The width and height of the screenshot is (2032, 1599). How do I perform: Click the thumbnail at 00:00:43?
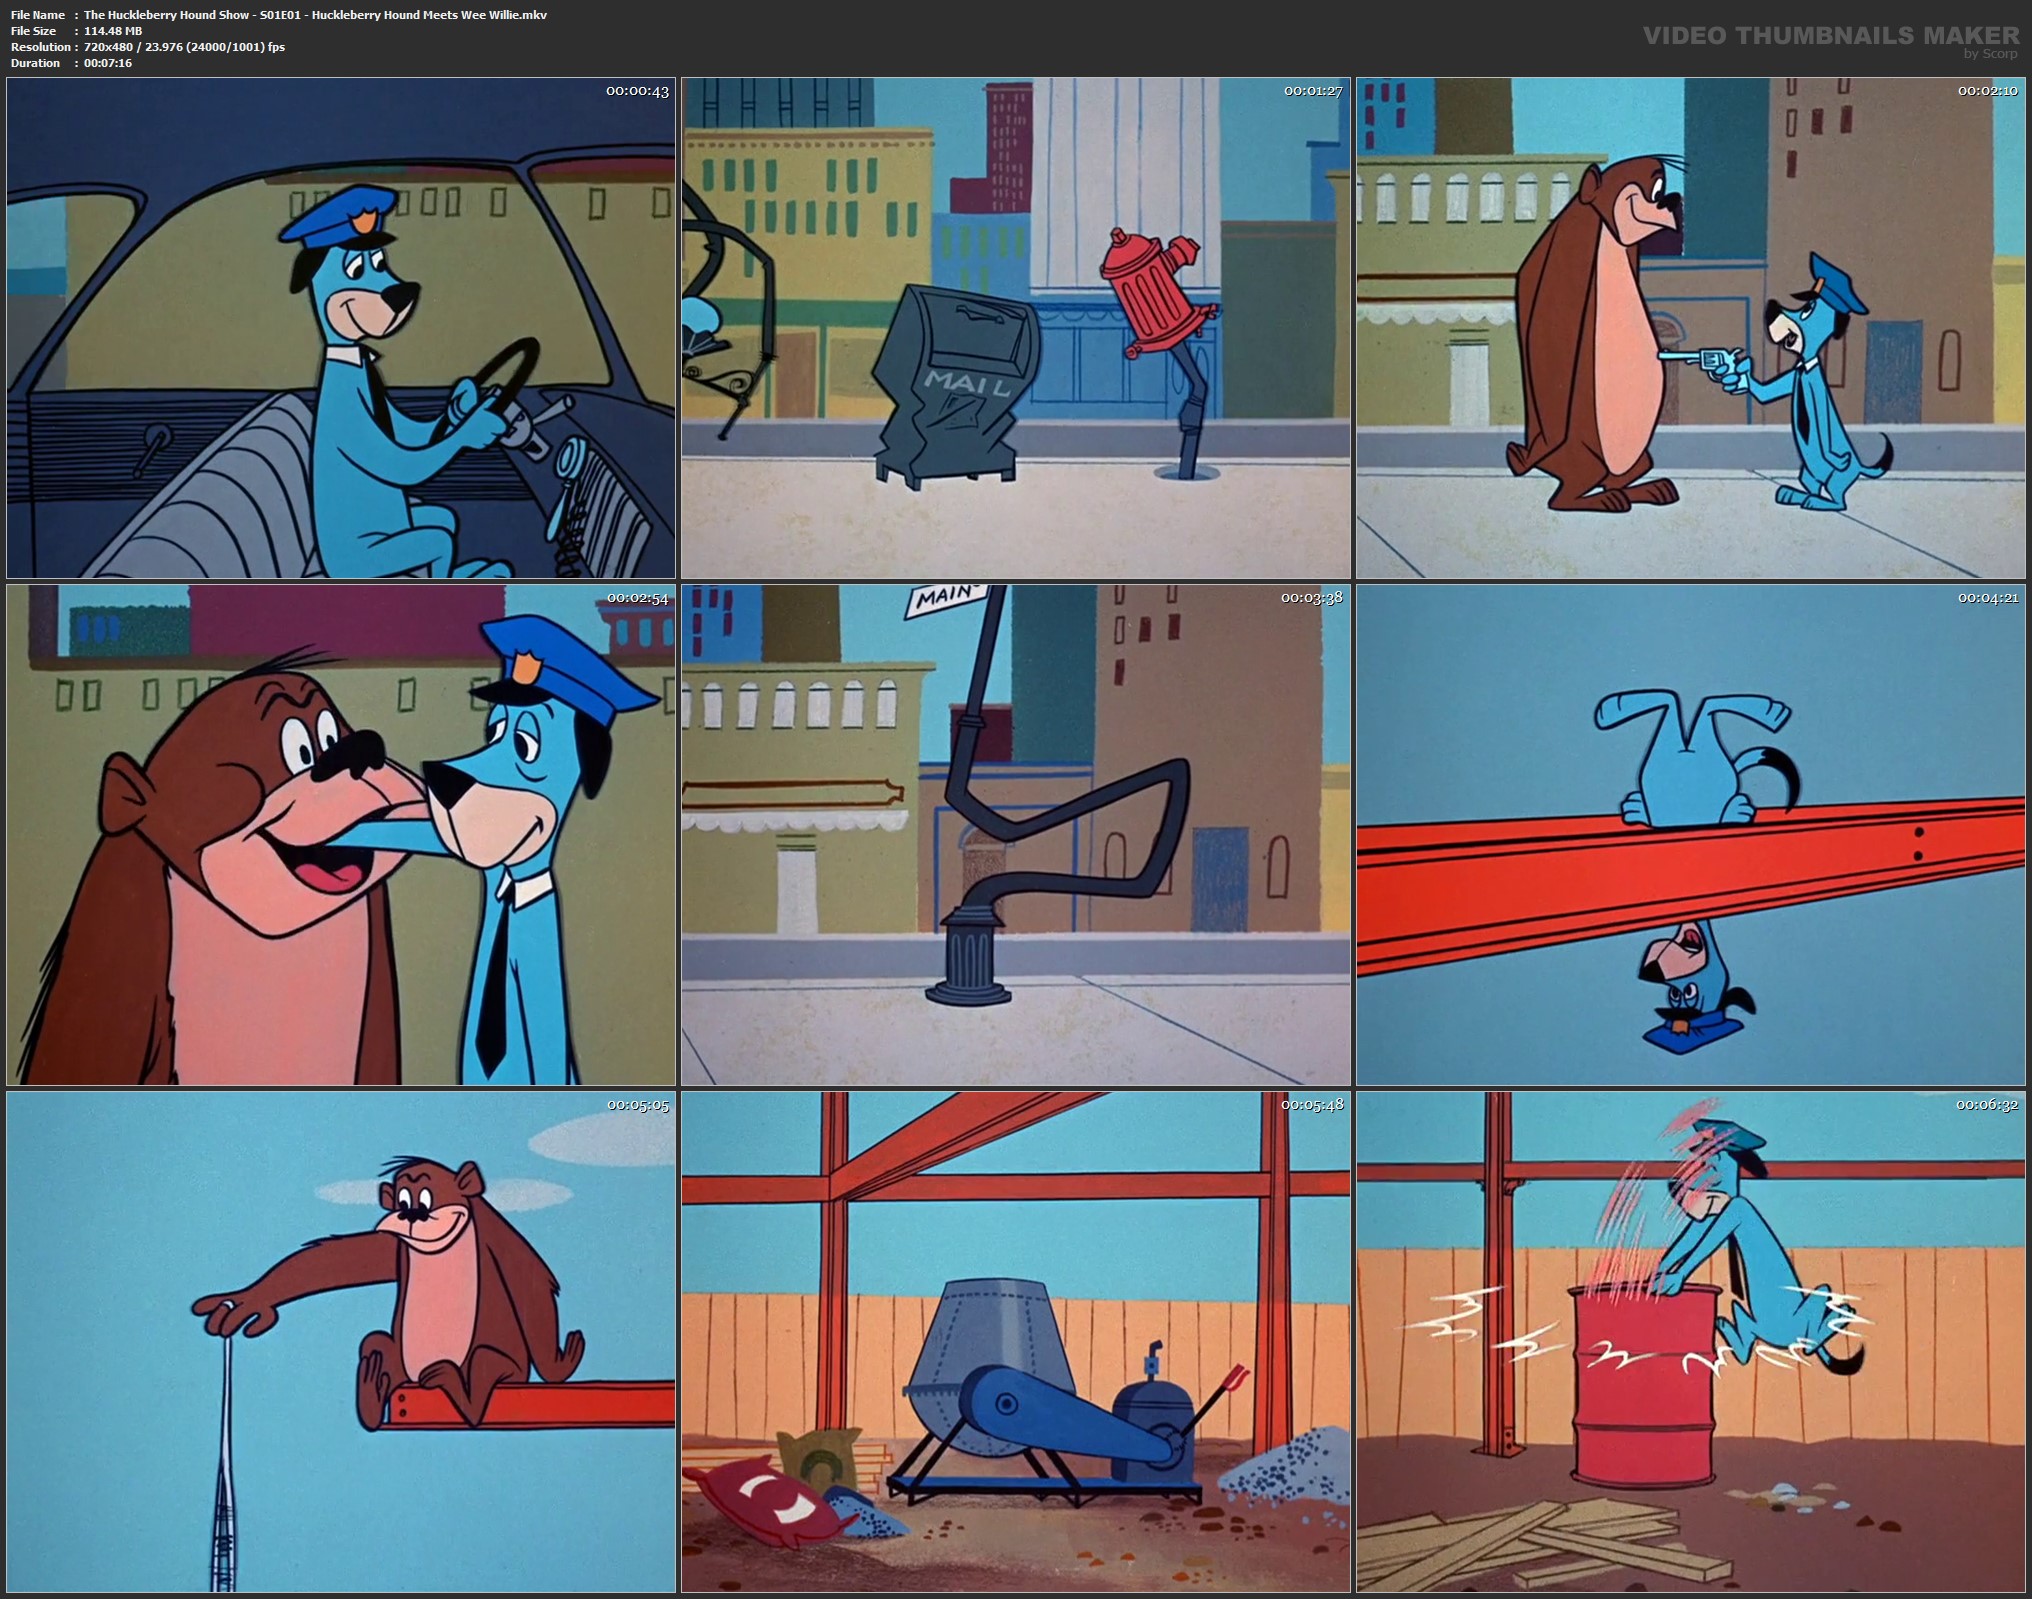point(340,328)
